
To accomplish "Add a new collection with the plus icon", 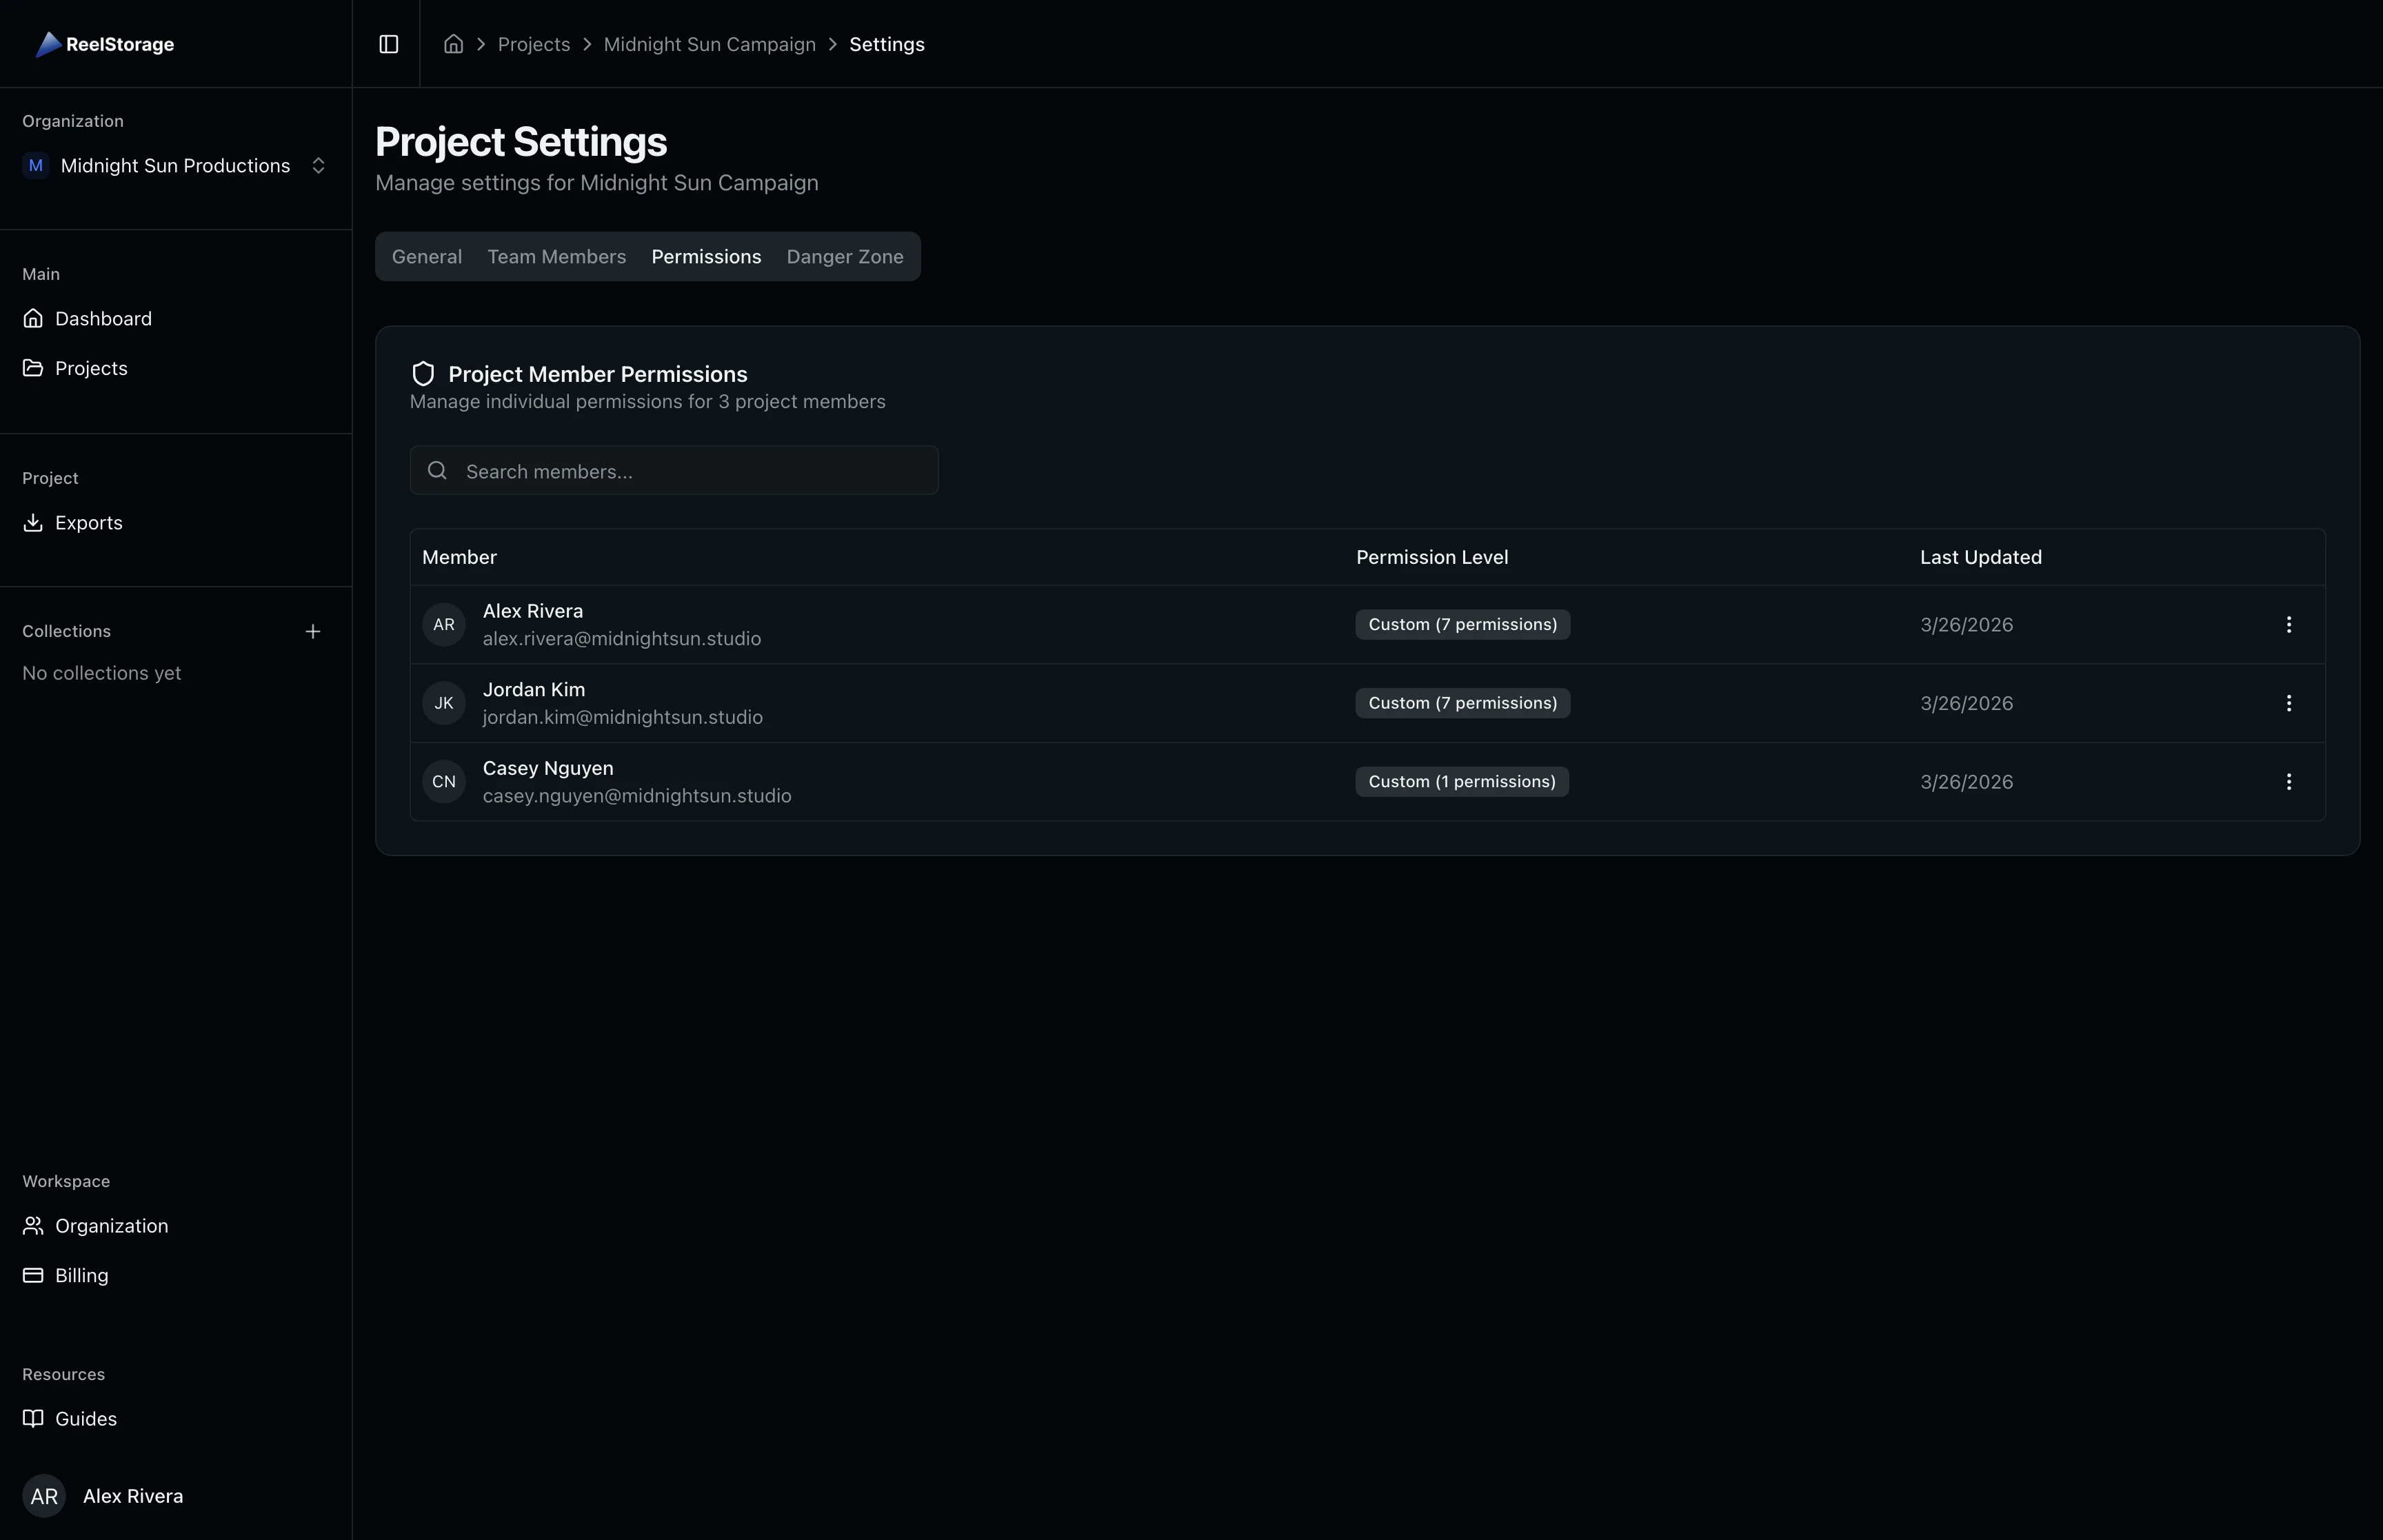I will coord(313,630).
